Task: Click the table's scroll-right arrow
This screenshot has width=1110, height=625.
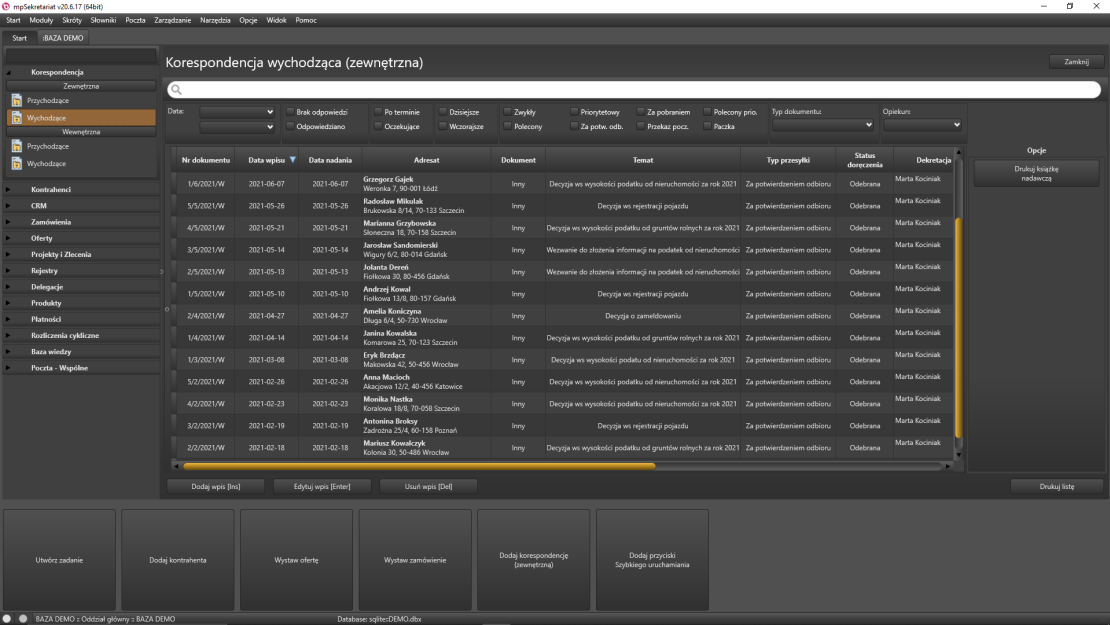Action: pos(948,466)
